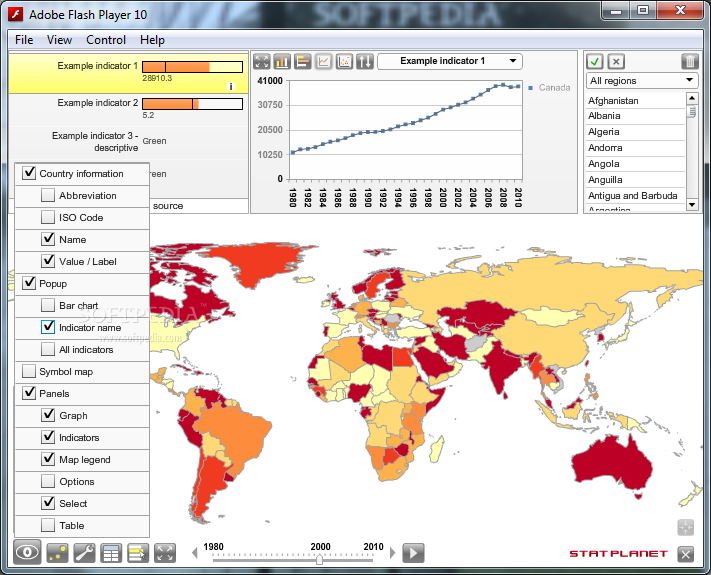Click country list scroll down arrow
This screenshot has height=575, width=711.
(x=692, y=205)
